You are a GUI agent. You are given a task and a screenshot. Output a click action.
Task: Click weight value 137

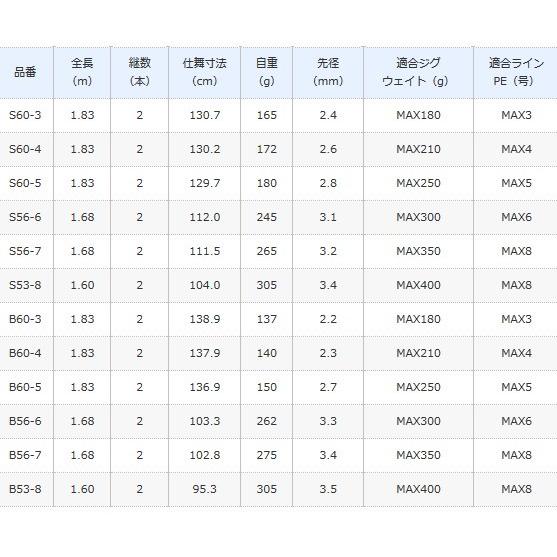267,319
